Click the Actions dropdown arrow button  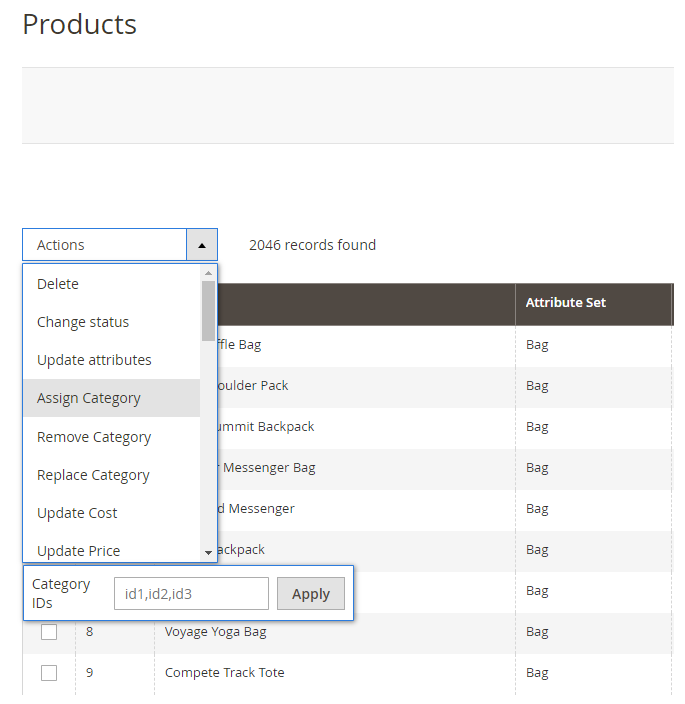(x=201, y=245)
